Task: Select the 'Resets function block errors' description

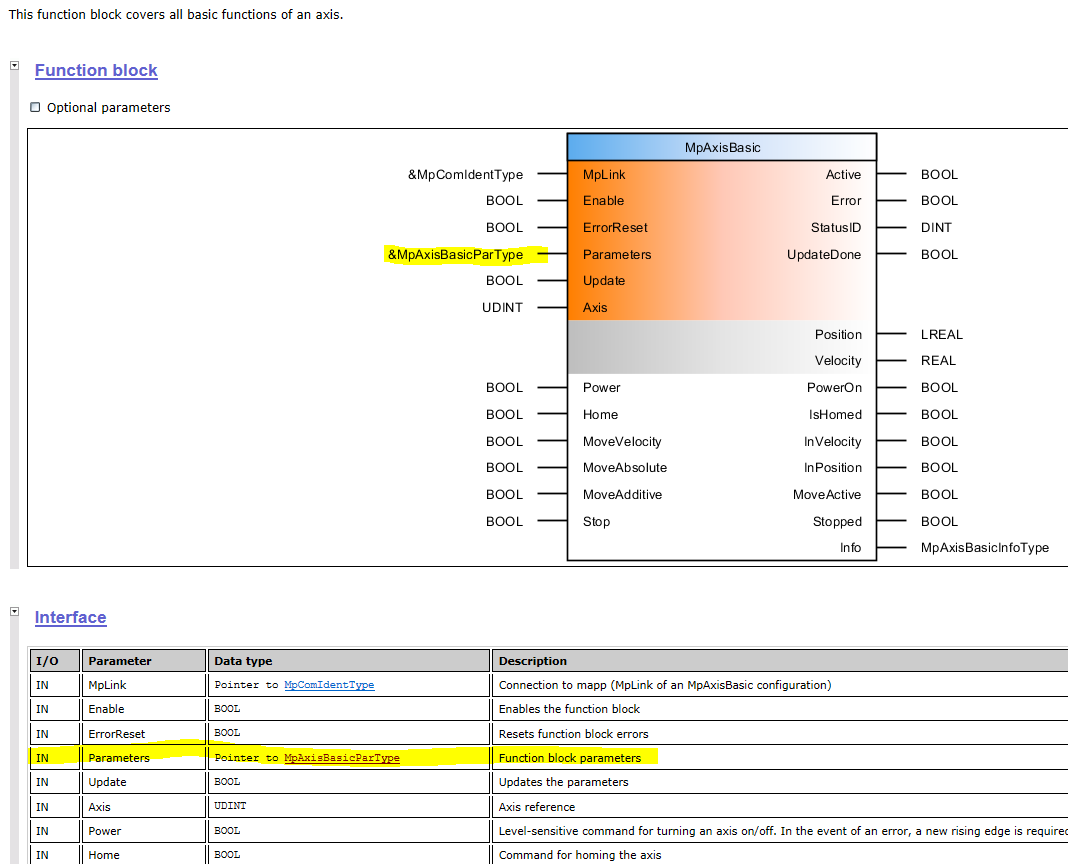Action: pos(574,734)
